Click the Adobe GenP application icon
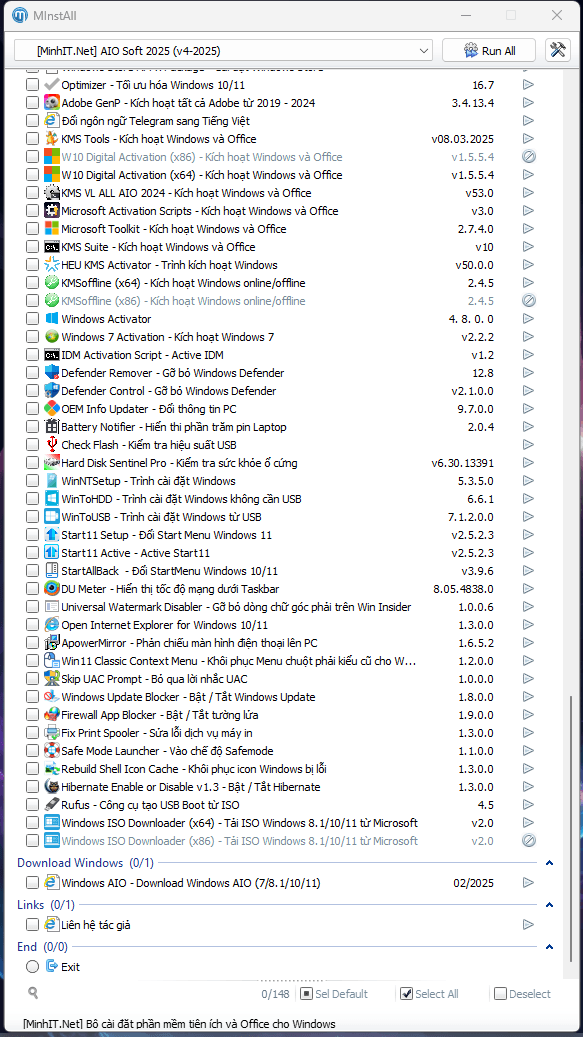 tap(52, 103)
